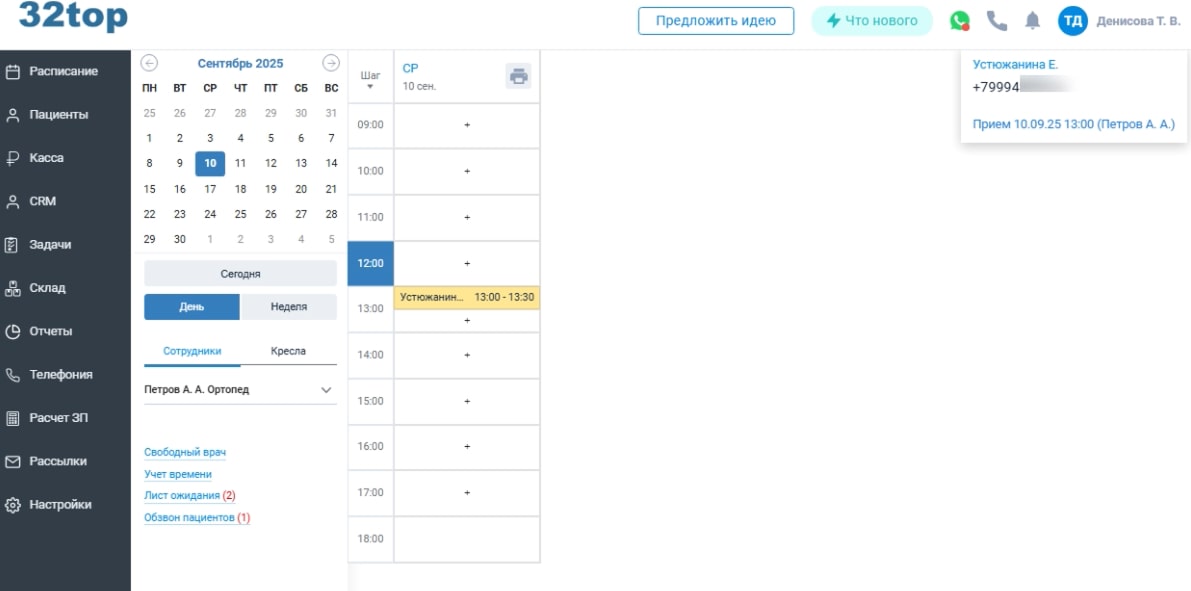
Task: Open the Шаг time step dropdown
Action: pyautogui.click(x=370, y=81)
